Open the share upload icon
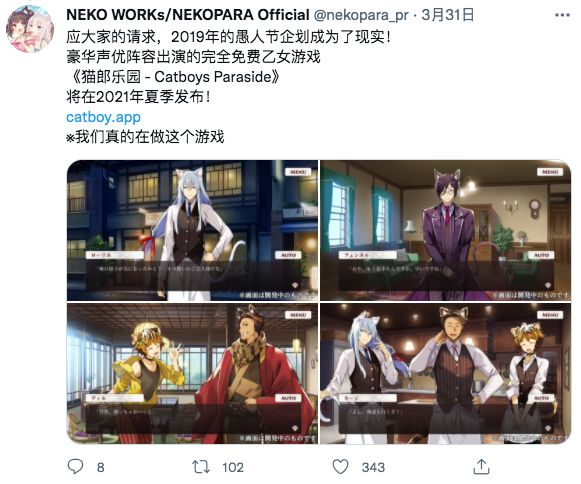581x484 pixels. 481,466
